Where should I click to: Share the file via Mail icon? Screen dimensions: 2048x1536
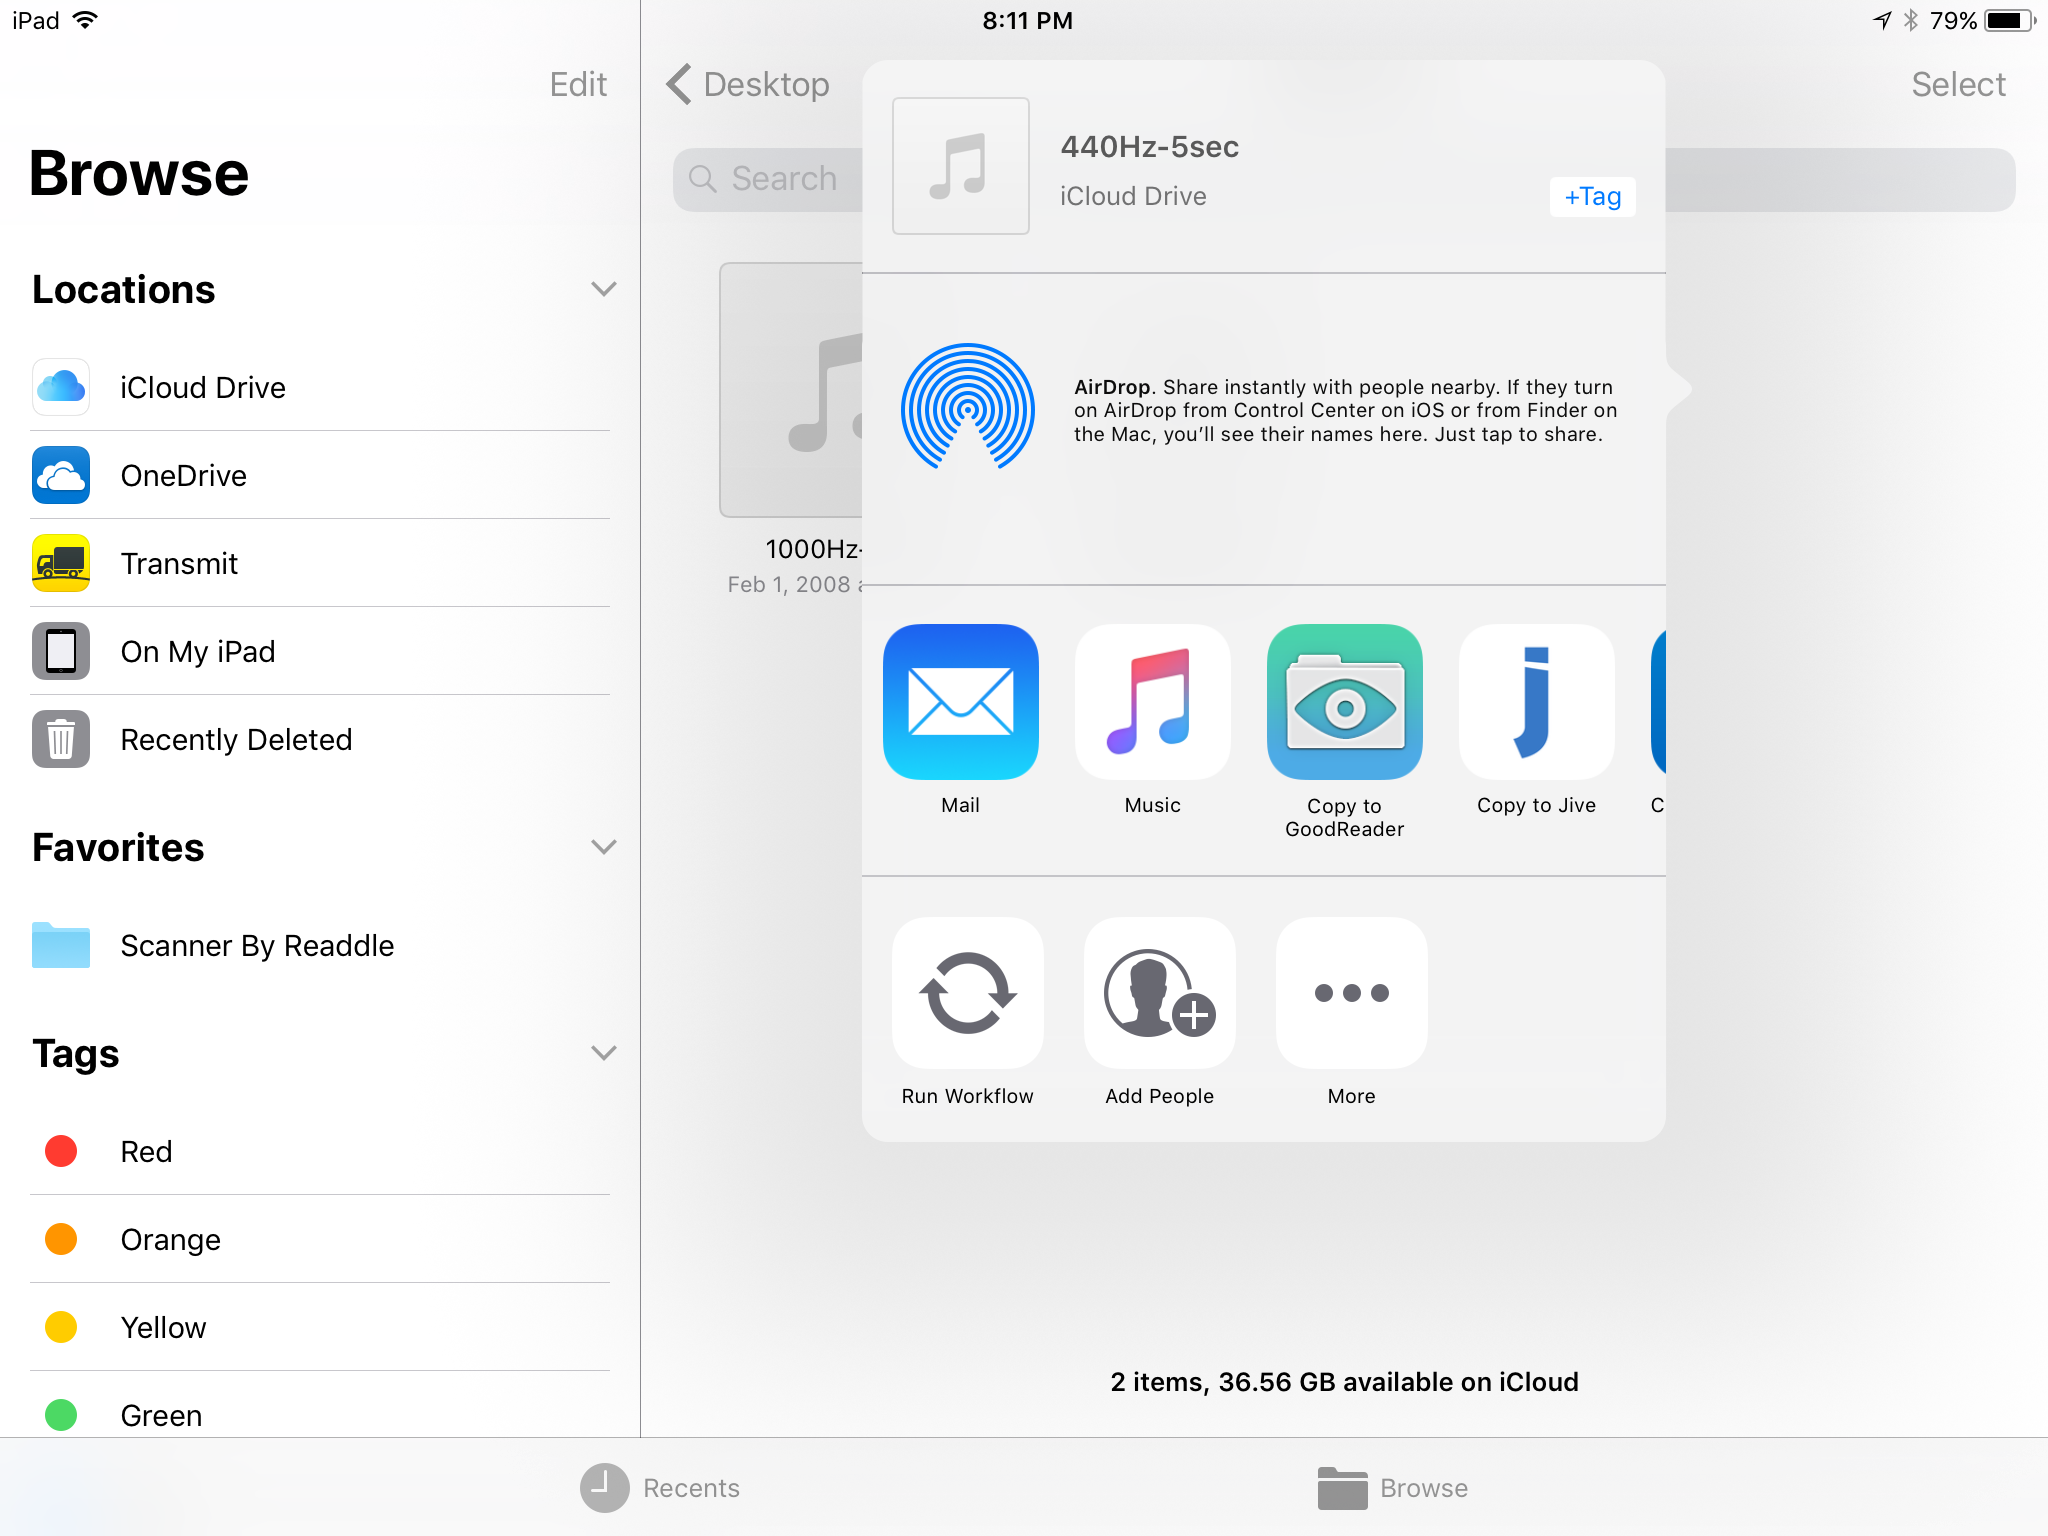click(x=960, y=702)
